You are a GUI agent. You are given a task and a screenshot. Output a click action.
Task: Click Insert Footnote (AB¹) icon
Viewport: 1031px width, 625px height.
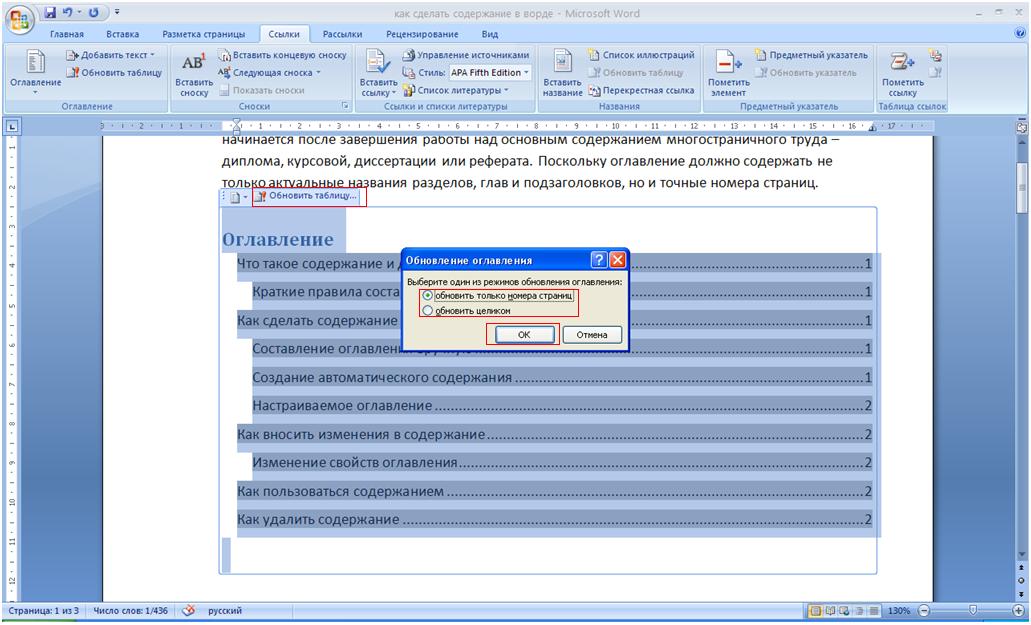[x=192, y=65]
